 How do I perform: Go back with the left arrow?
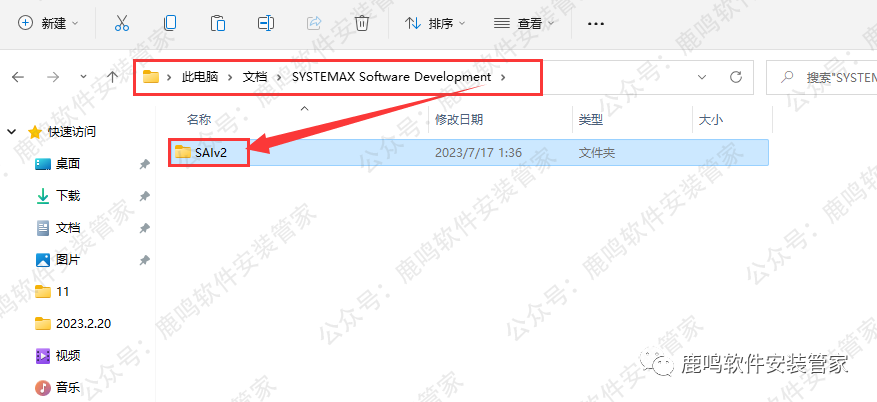[18, 77]
